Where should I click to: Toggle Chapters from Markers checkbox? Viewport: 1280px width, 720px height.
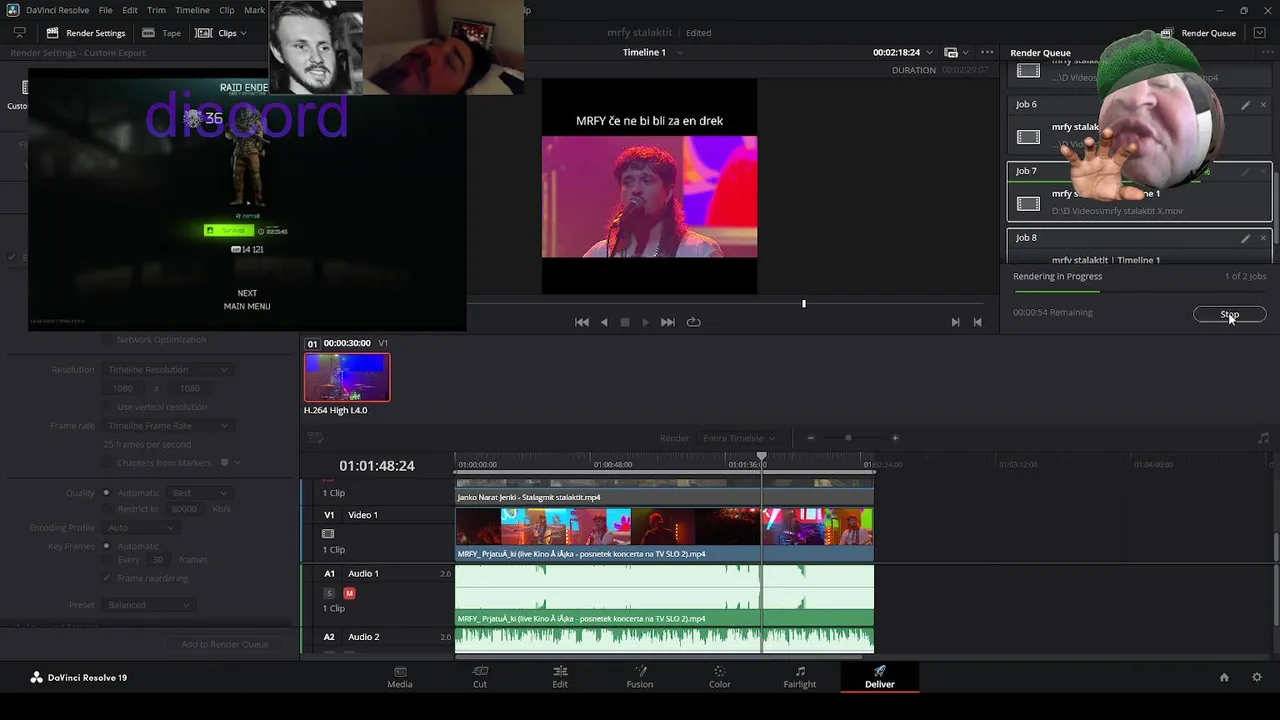[x=107, y=463]
